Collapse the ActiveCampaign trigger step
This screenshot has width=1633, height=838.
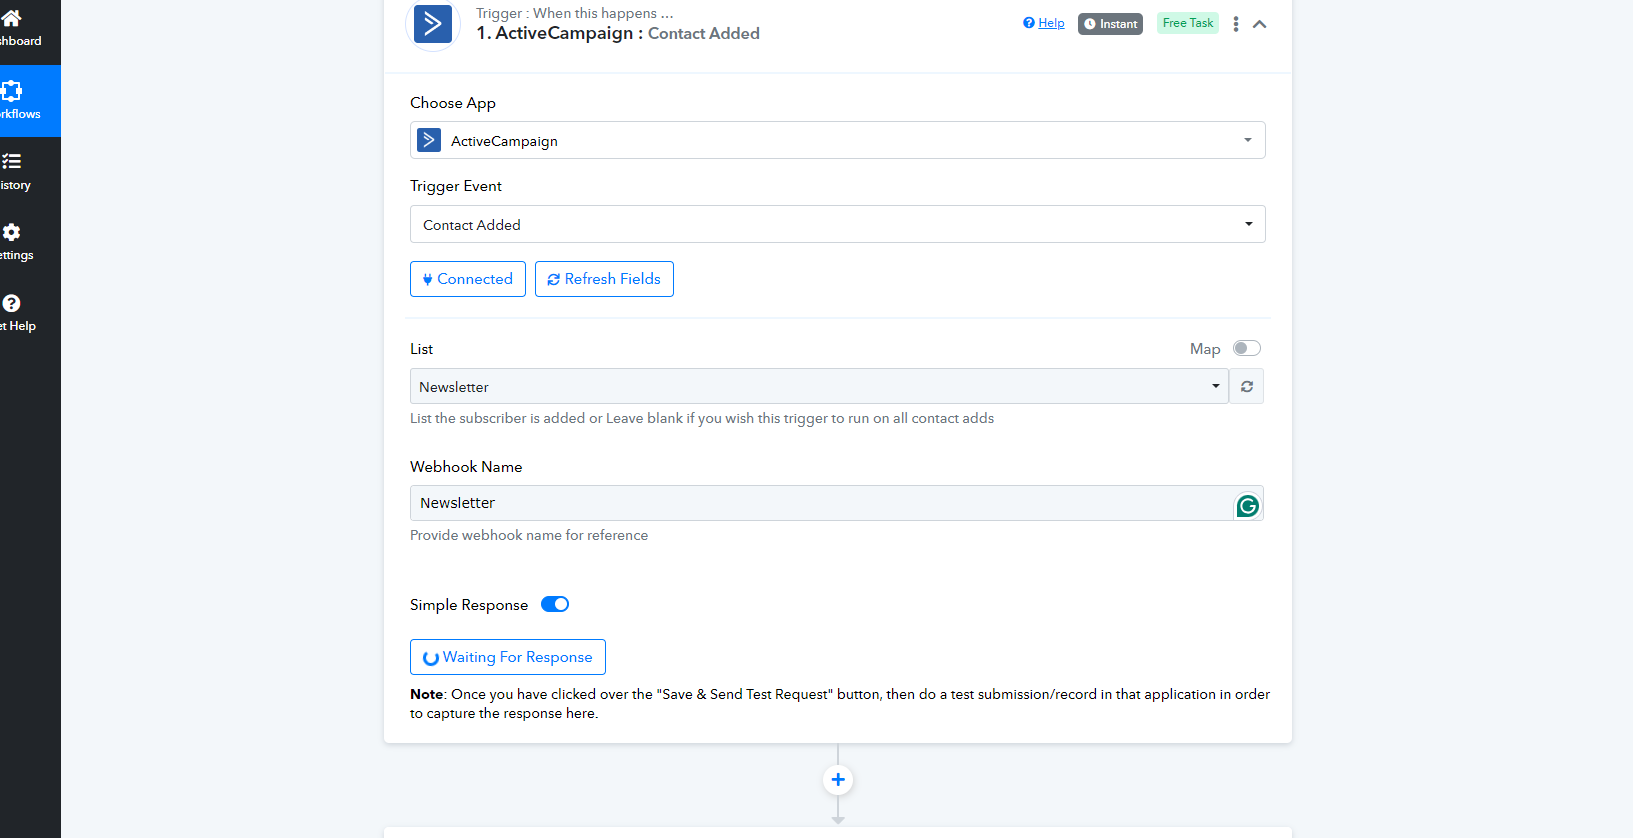pos(1260,24)
